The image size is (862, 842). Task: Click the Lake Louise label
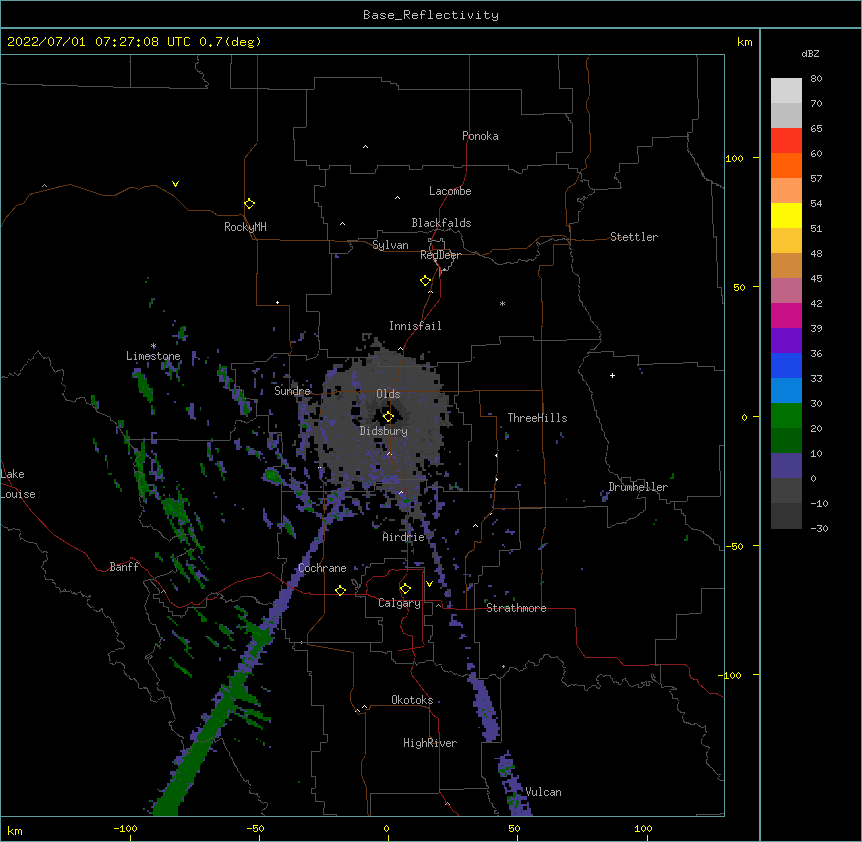(x=18, y=484)
